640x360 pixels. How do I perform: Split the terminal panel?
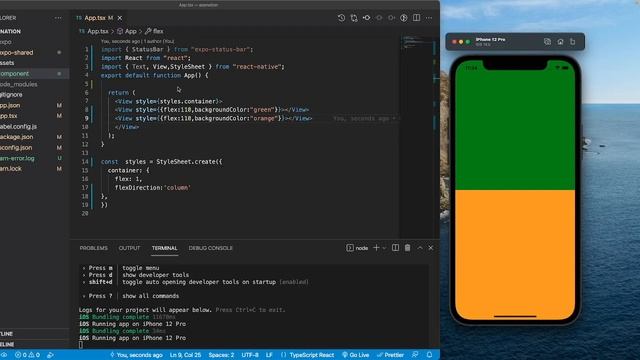pos(396,248)
